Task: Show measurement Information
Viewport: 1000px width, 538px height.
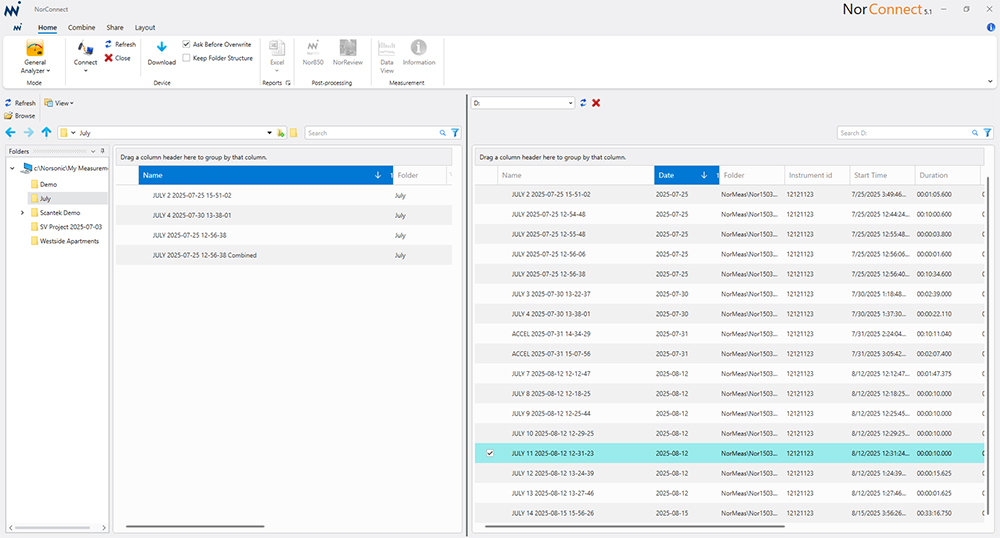Action: 418,53
